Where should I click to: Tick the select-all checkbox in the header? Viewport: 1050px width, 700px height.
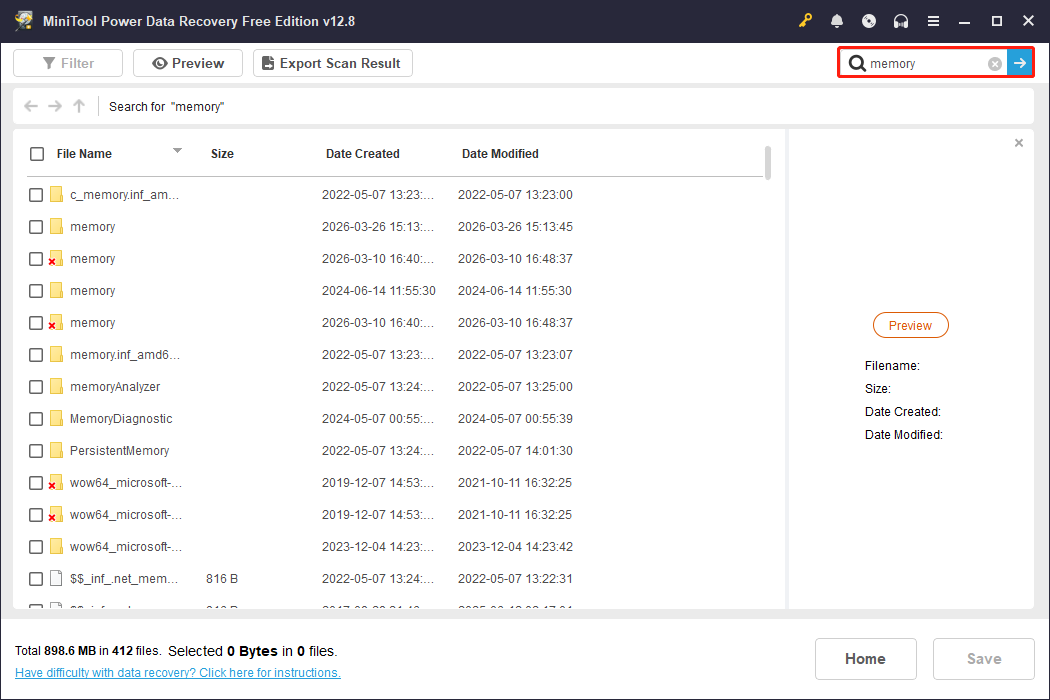point(37,154)
